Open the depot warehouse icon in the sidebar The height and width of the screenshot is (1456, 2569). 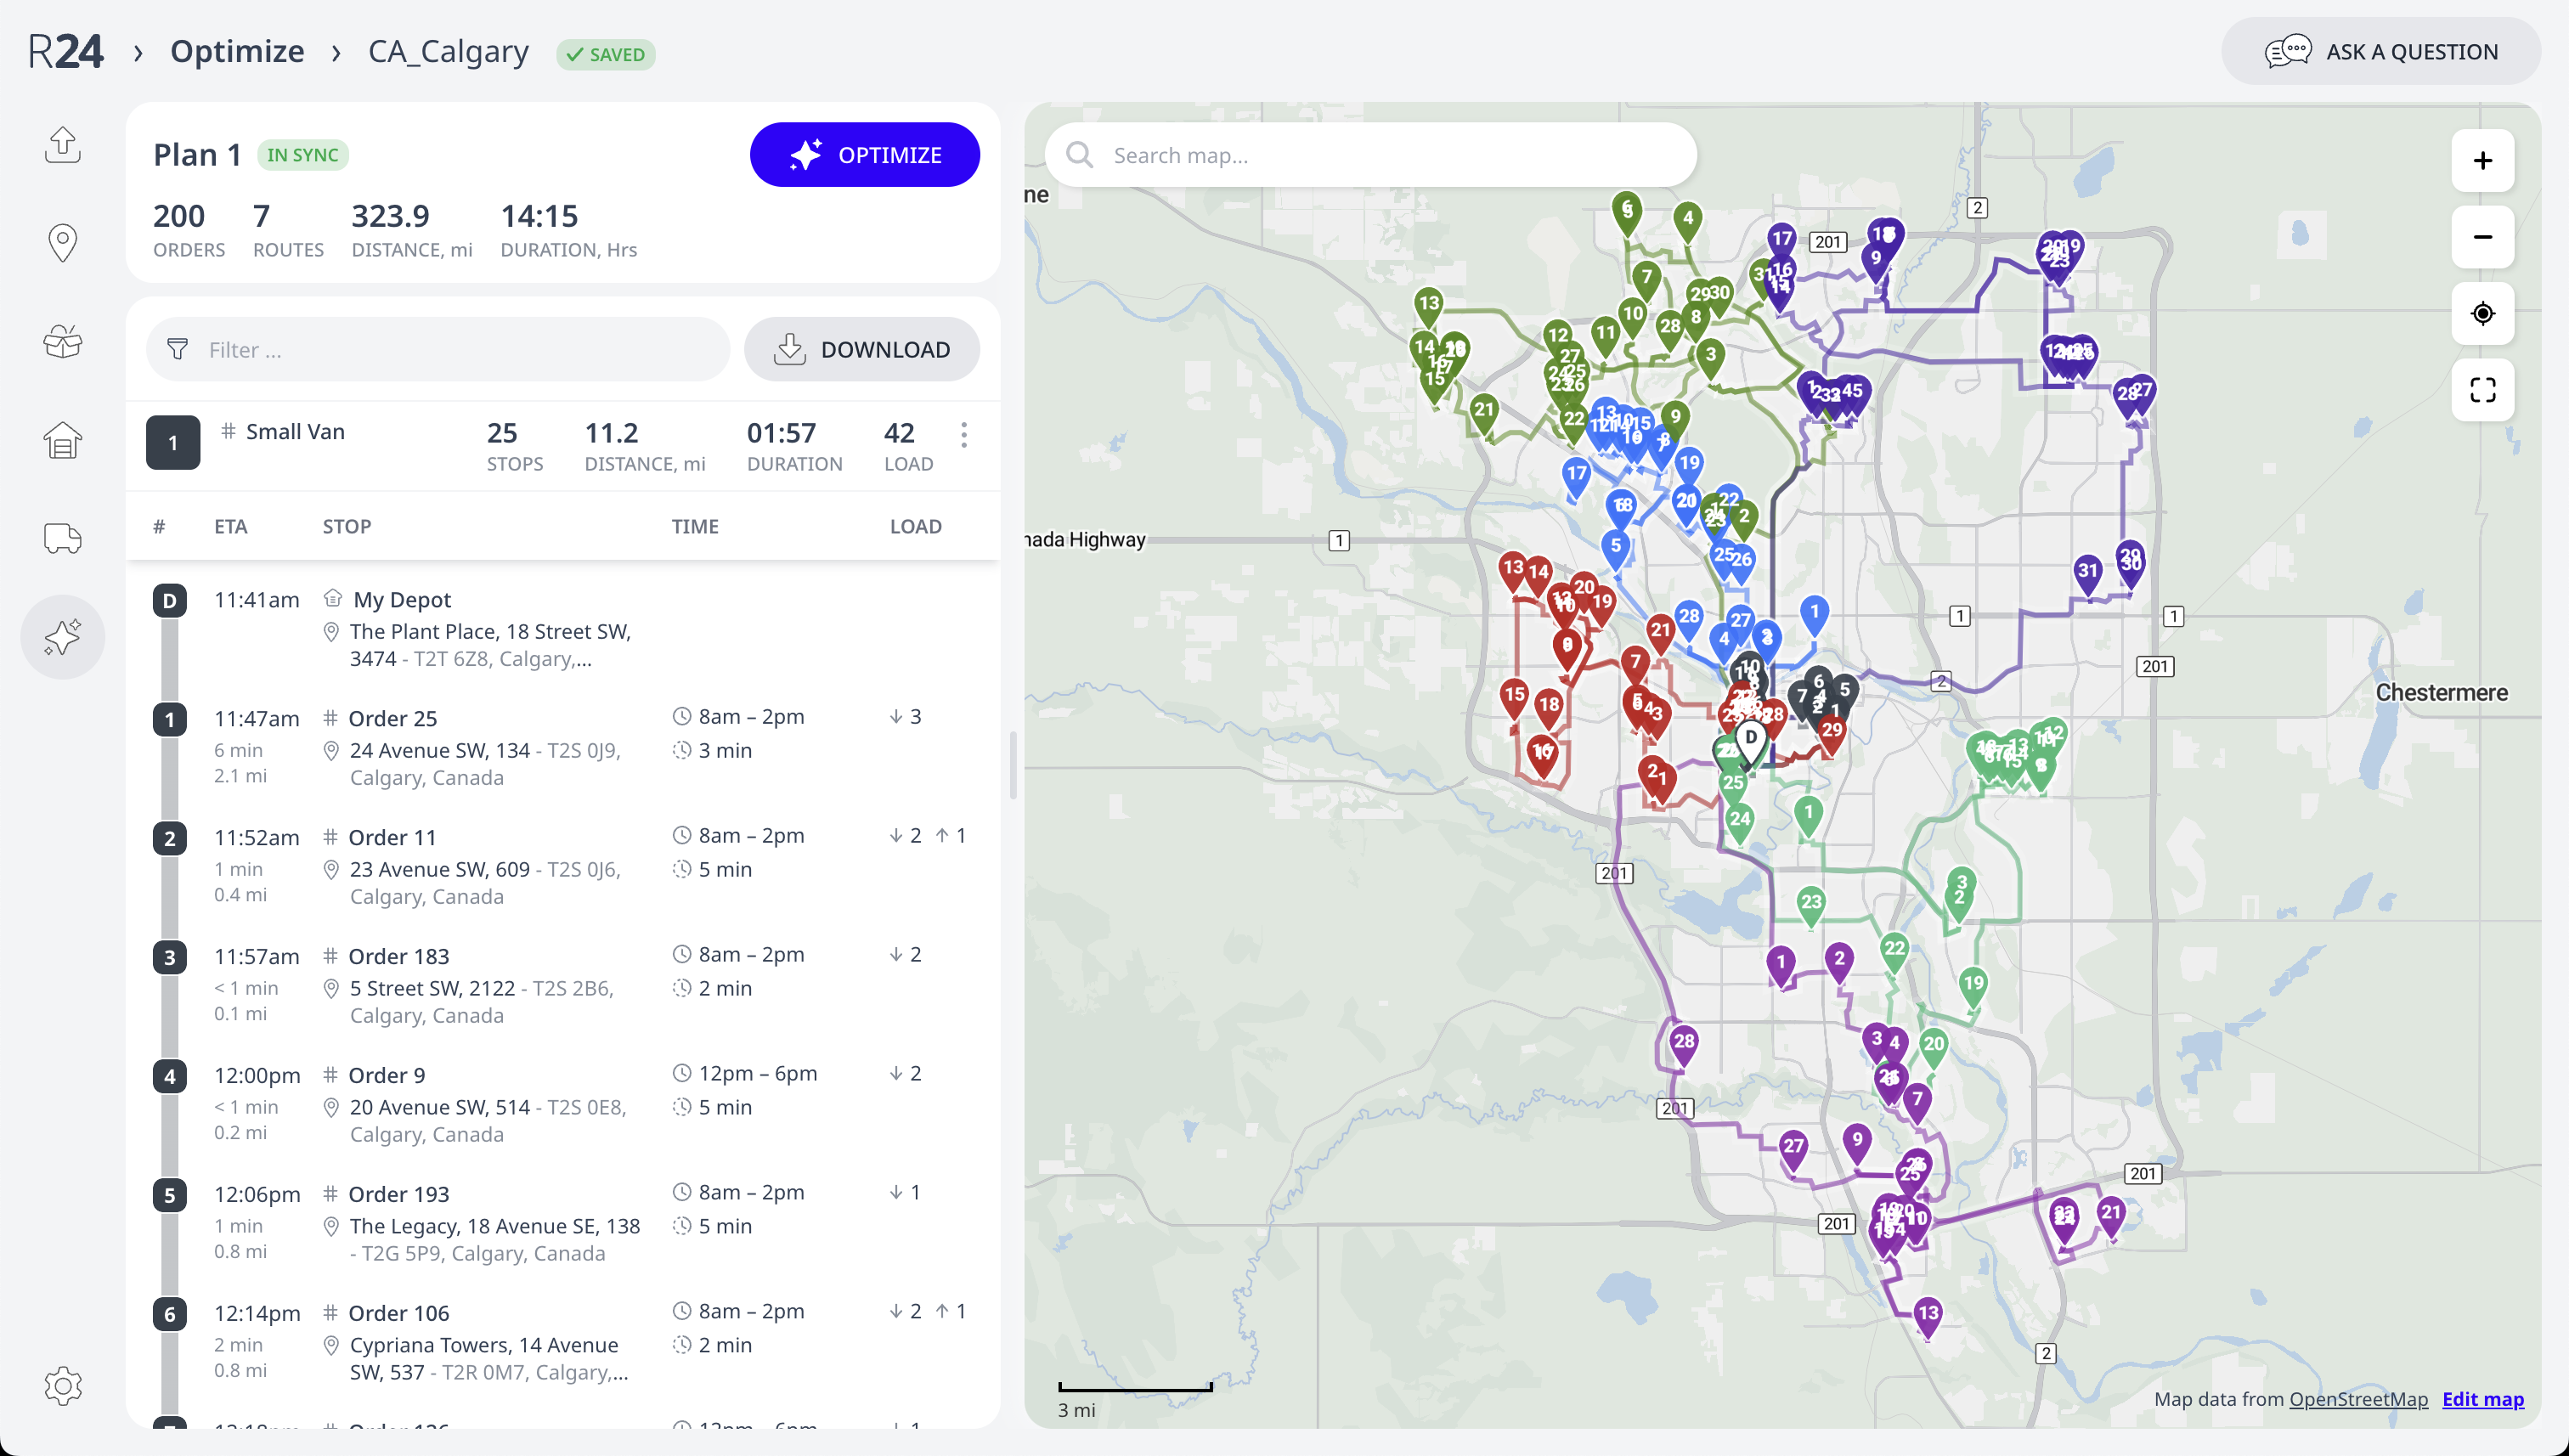pyautogui.click(x=62, y=440)
